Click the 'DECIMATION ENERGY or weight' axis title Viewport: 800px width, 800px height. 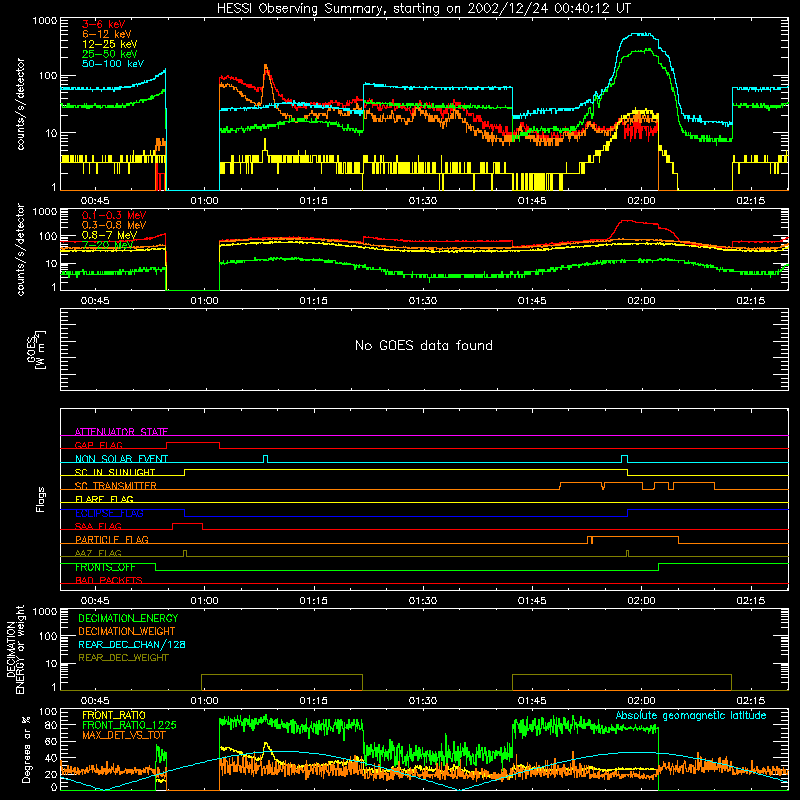pyautogui.click(x=15, y=649)
